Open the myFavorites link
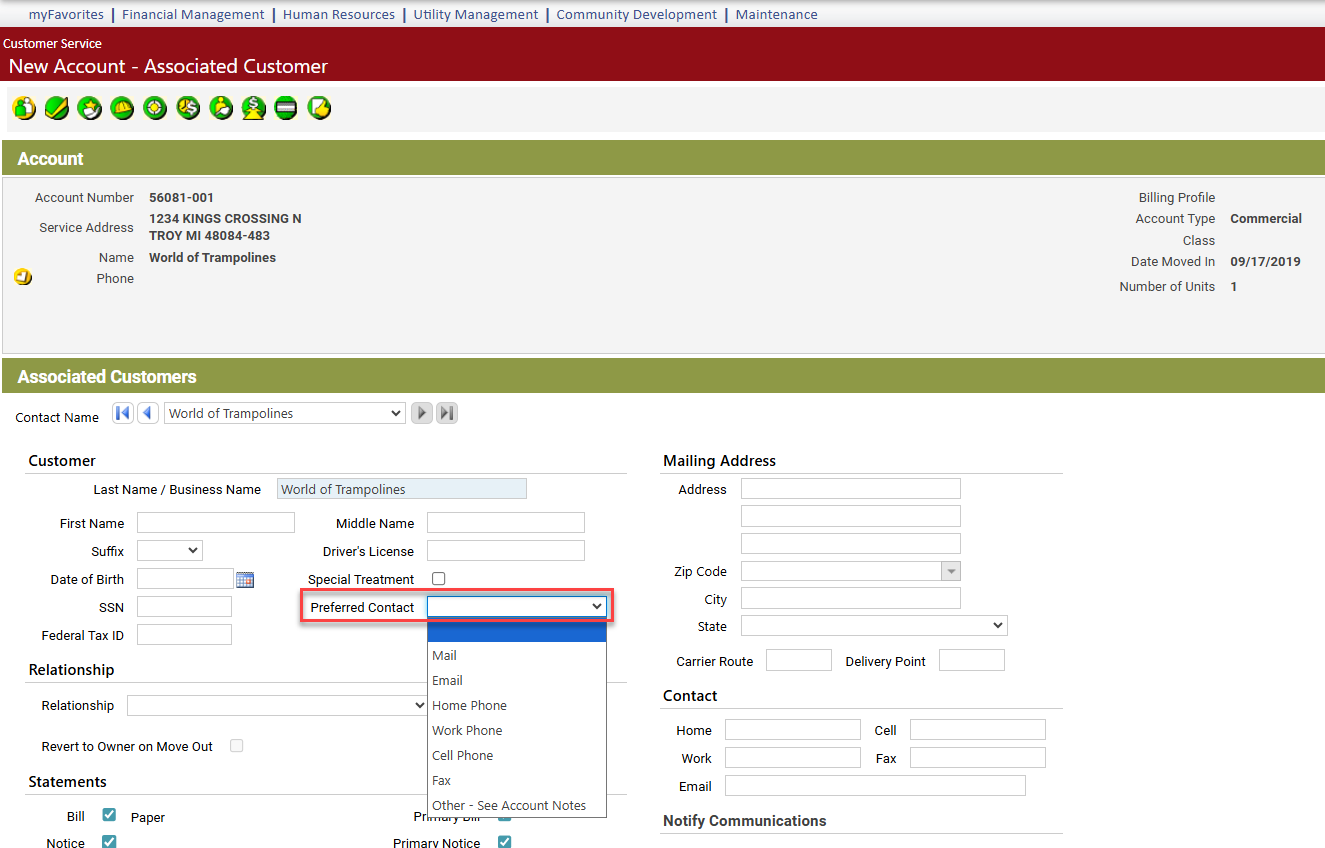 point(66,14)
